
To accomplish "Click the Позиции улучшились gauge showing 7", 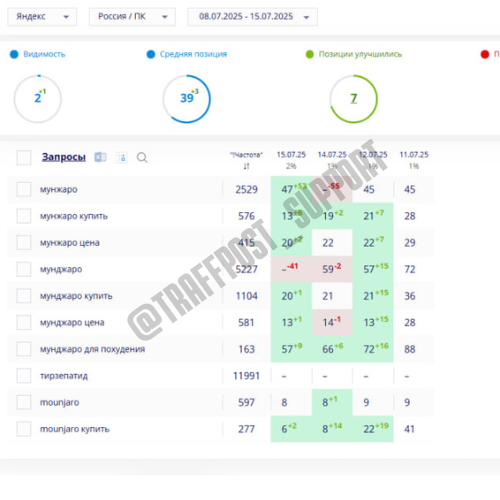I will (354, 99).
